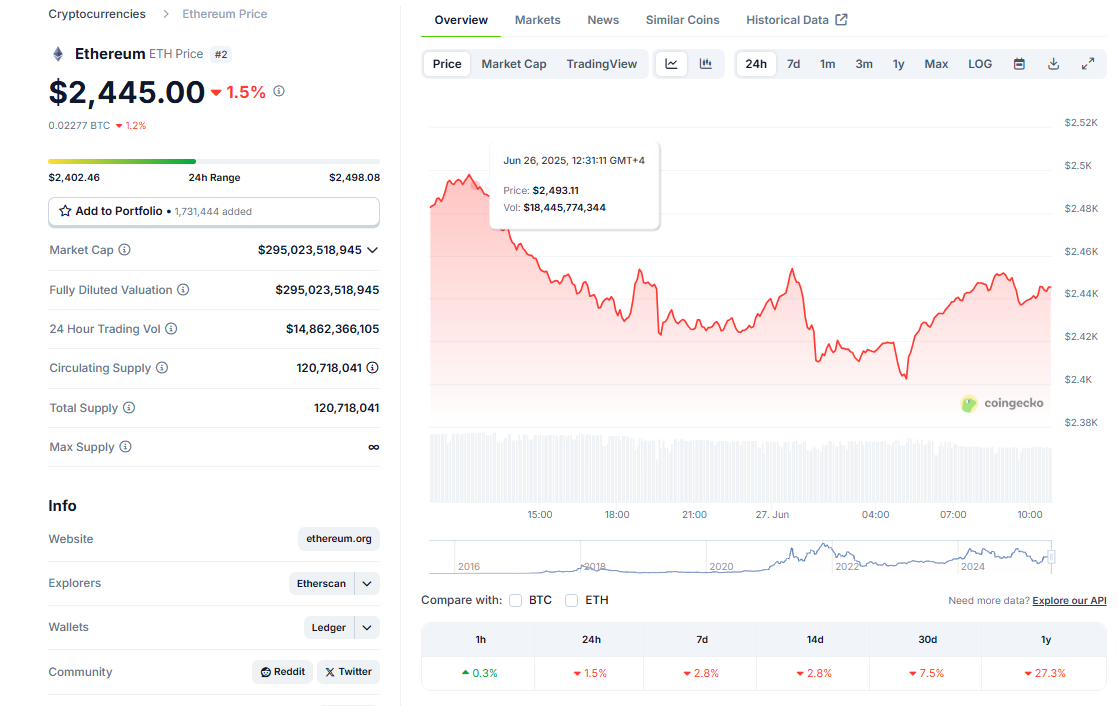The width and height of the screenshot is (1118, 706).
Task: Switch chart to Price mode
Action: [x=447, y=64]
